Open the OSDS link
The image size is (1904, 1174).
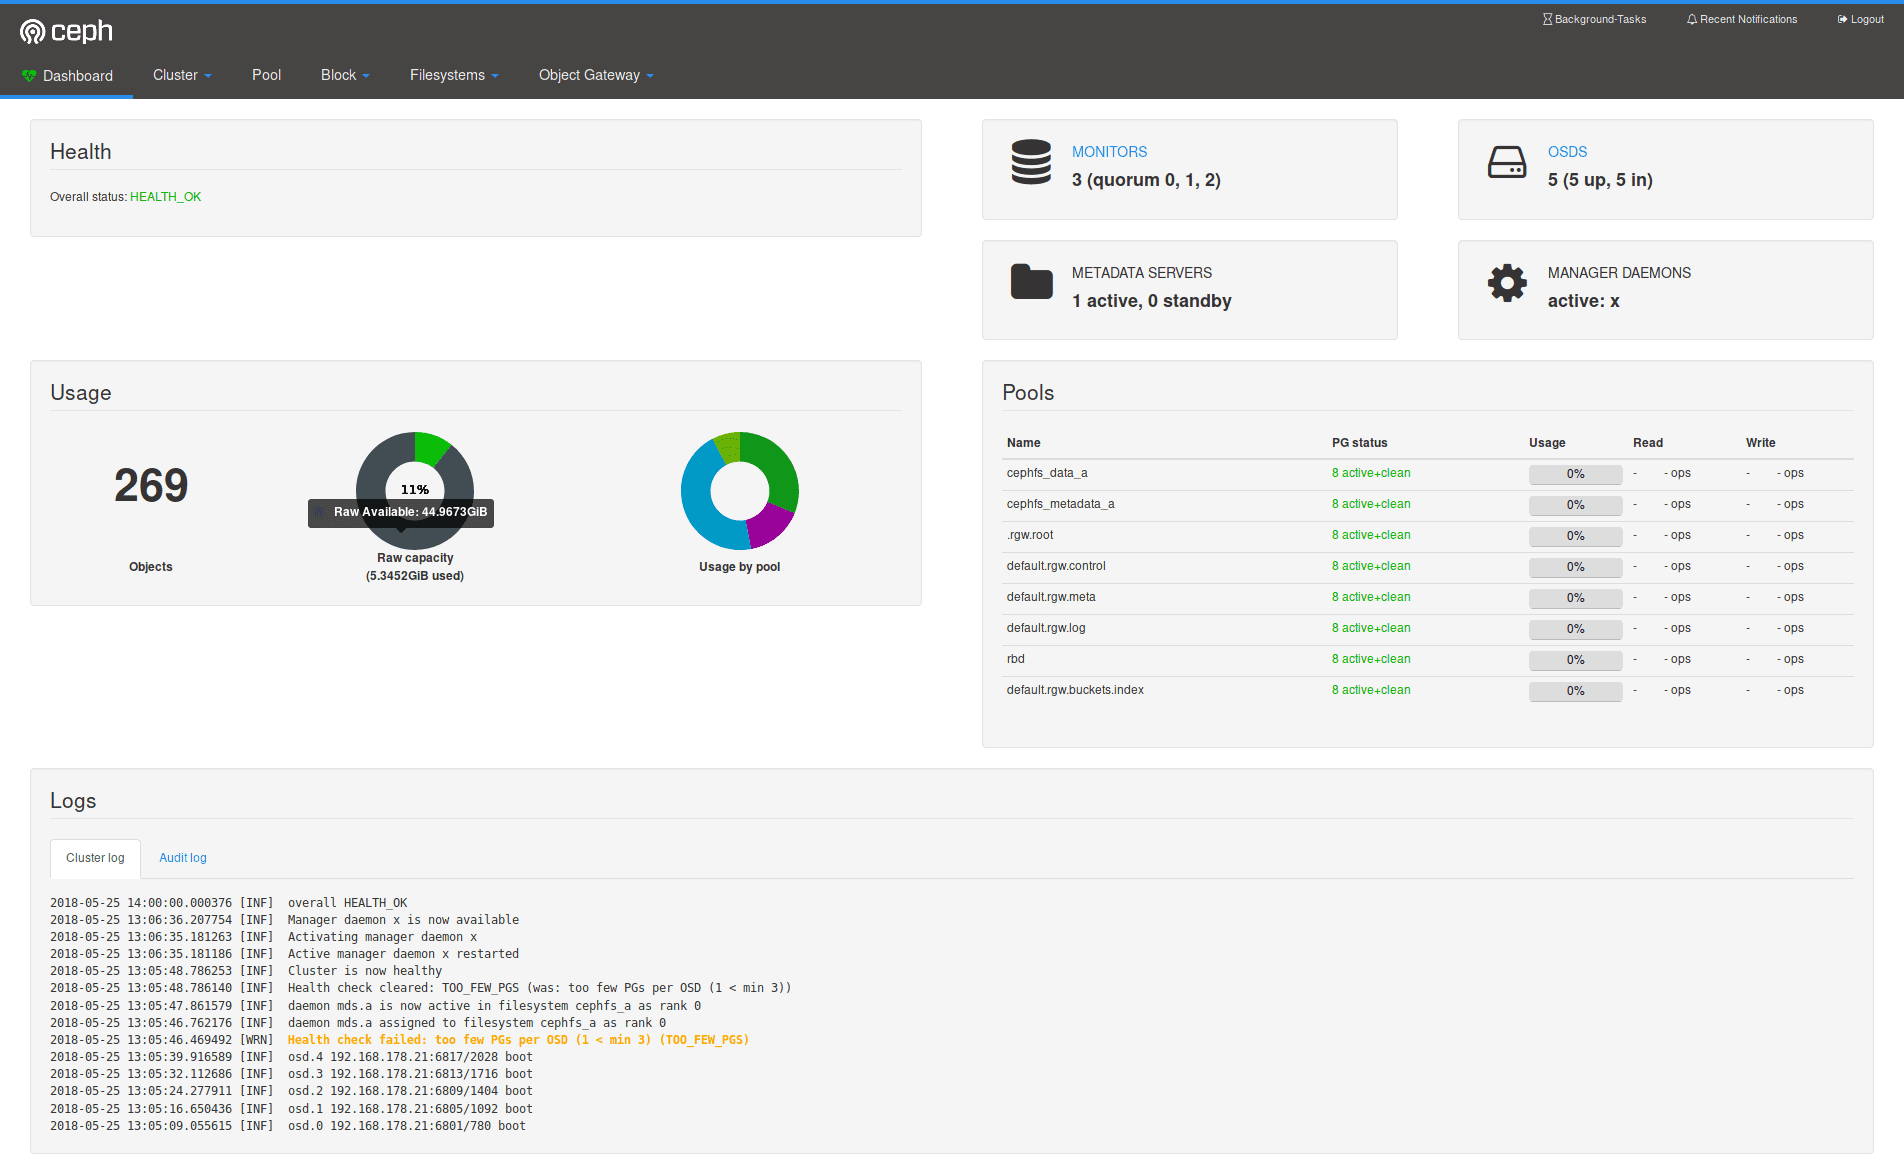click(1567, 152)
